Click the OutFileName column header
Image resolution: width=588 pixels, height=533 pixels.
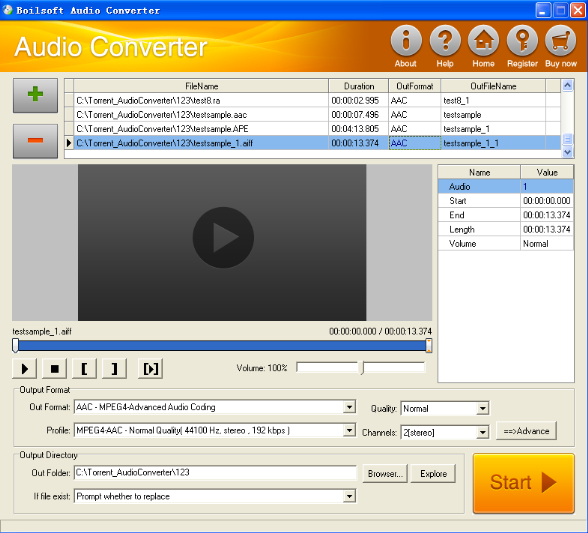click(493, 86)
